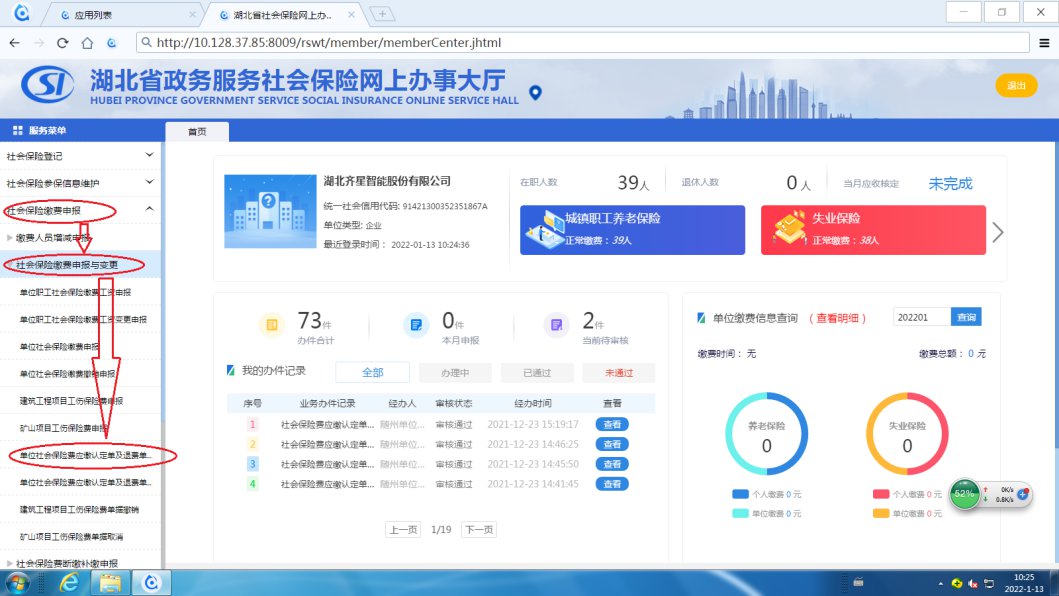
Task: Click the location pin icon in header
Action: pos(535,93)
